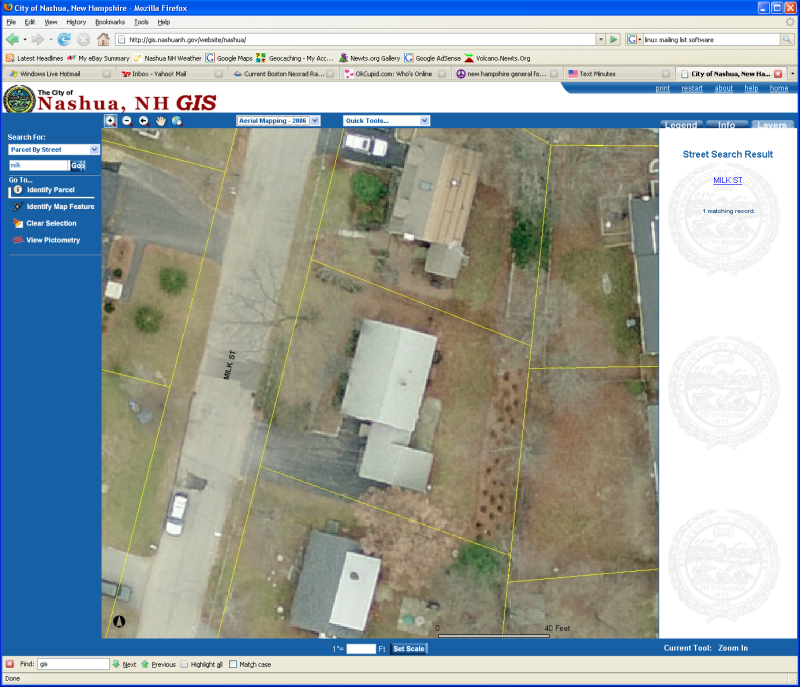The height and width of the screenshot is (687, 800).
Task: Click Firefox Home button in toolbar
Action: click(103, 39)
